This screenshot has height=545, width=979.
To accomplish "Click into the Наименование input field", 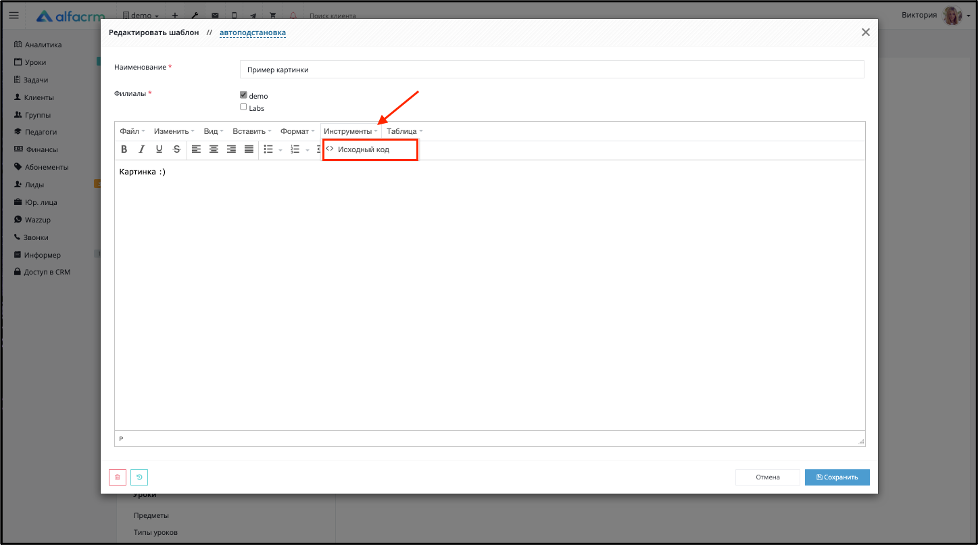I will pyautogui.click(x=552, y=69).
